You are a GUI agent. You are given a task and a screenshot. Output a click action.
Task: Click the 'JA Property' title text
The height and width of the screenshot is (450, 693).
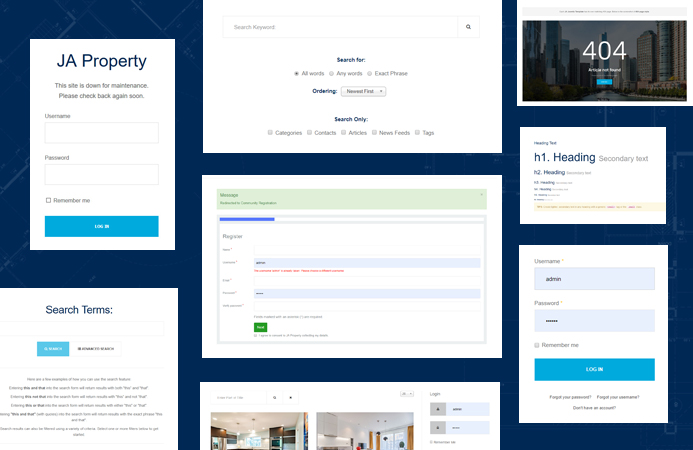pos(102,61)
